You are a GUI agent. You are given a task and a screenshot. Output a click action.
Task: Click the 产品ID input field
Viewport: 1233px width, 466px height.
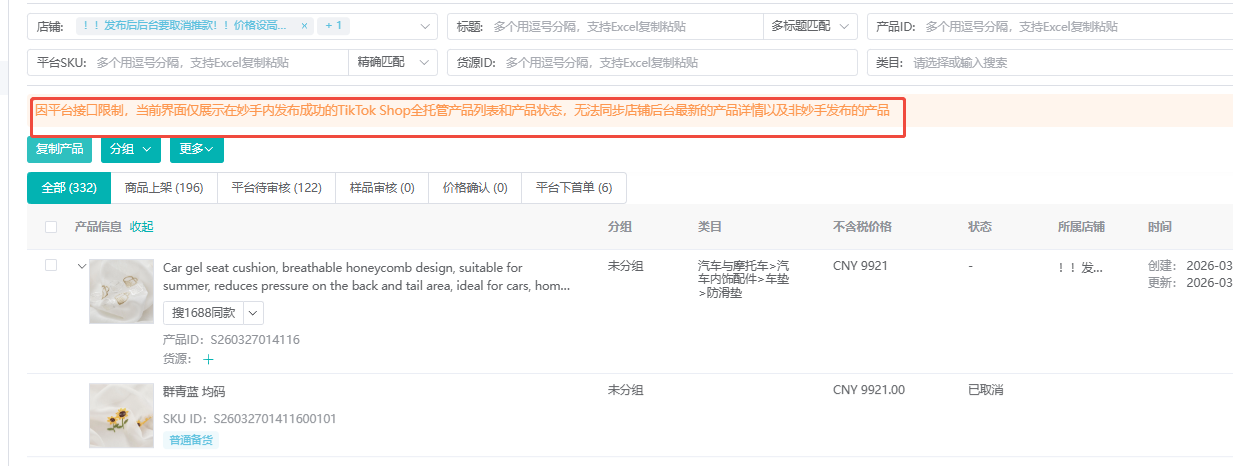[1077, 26]
